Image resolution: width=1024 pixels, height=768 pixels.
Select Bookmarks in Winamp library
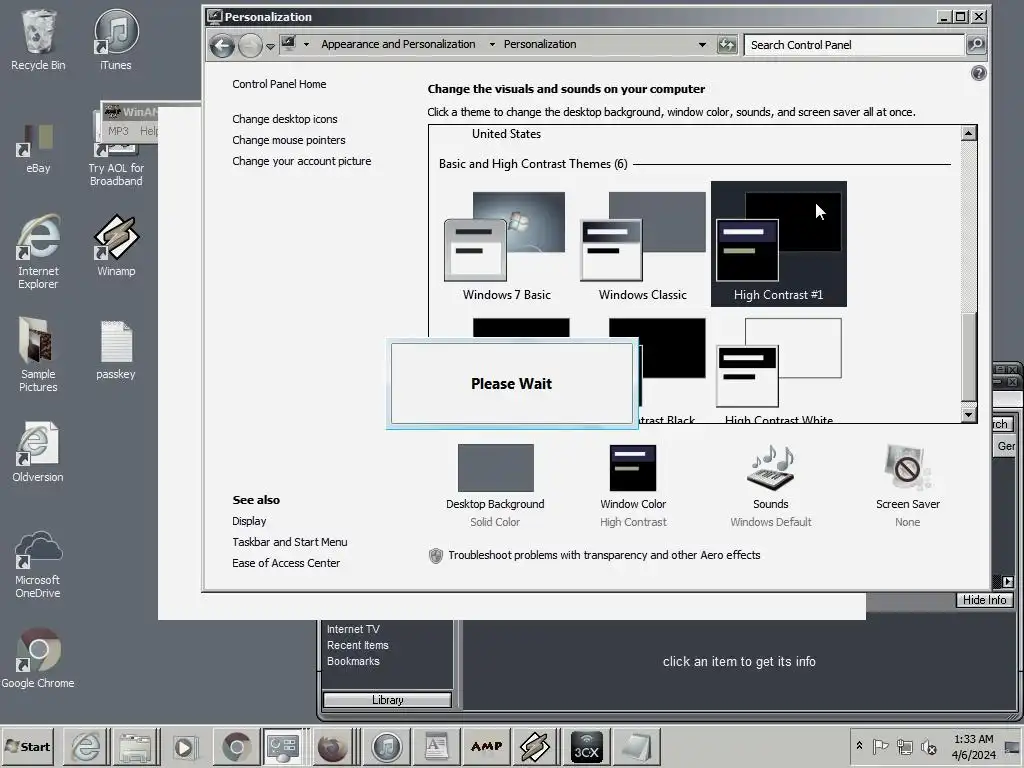pos(353,661)
